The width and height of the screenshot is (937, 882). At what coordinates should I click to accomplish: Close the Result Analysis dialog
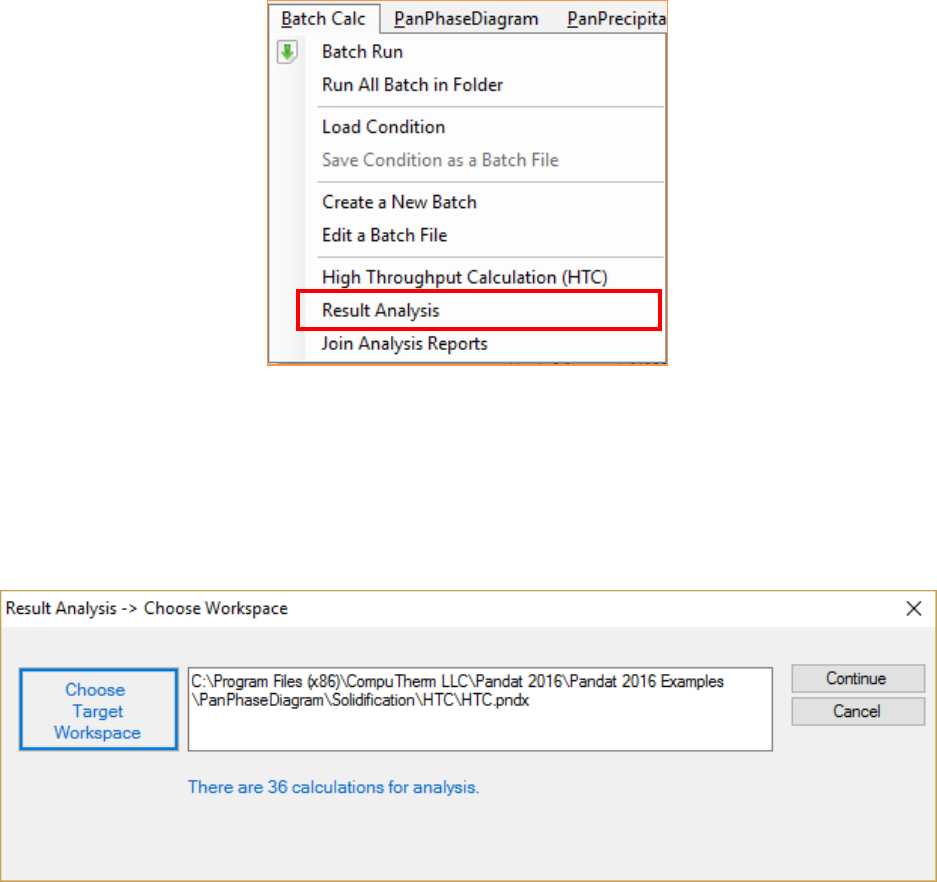point(914,609)
